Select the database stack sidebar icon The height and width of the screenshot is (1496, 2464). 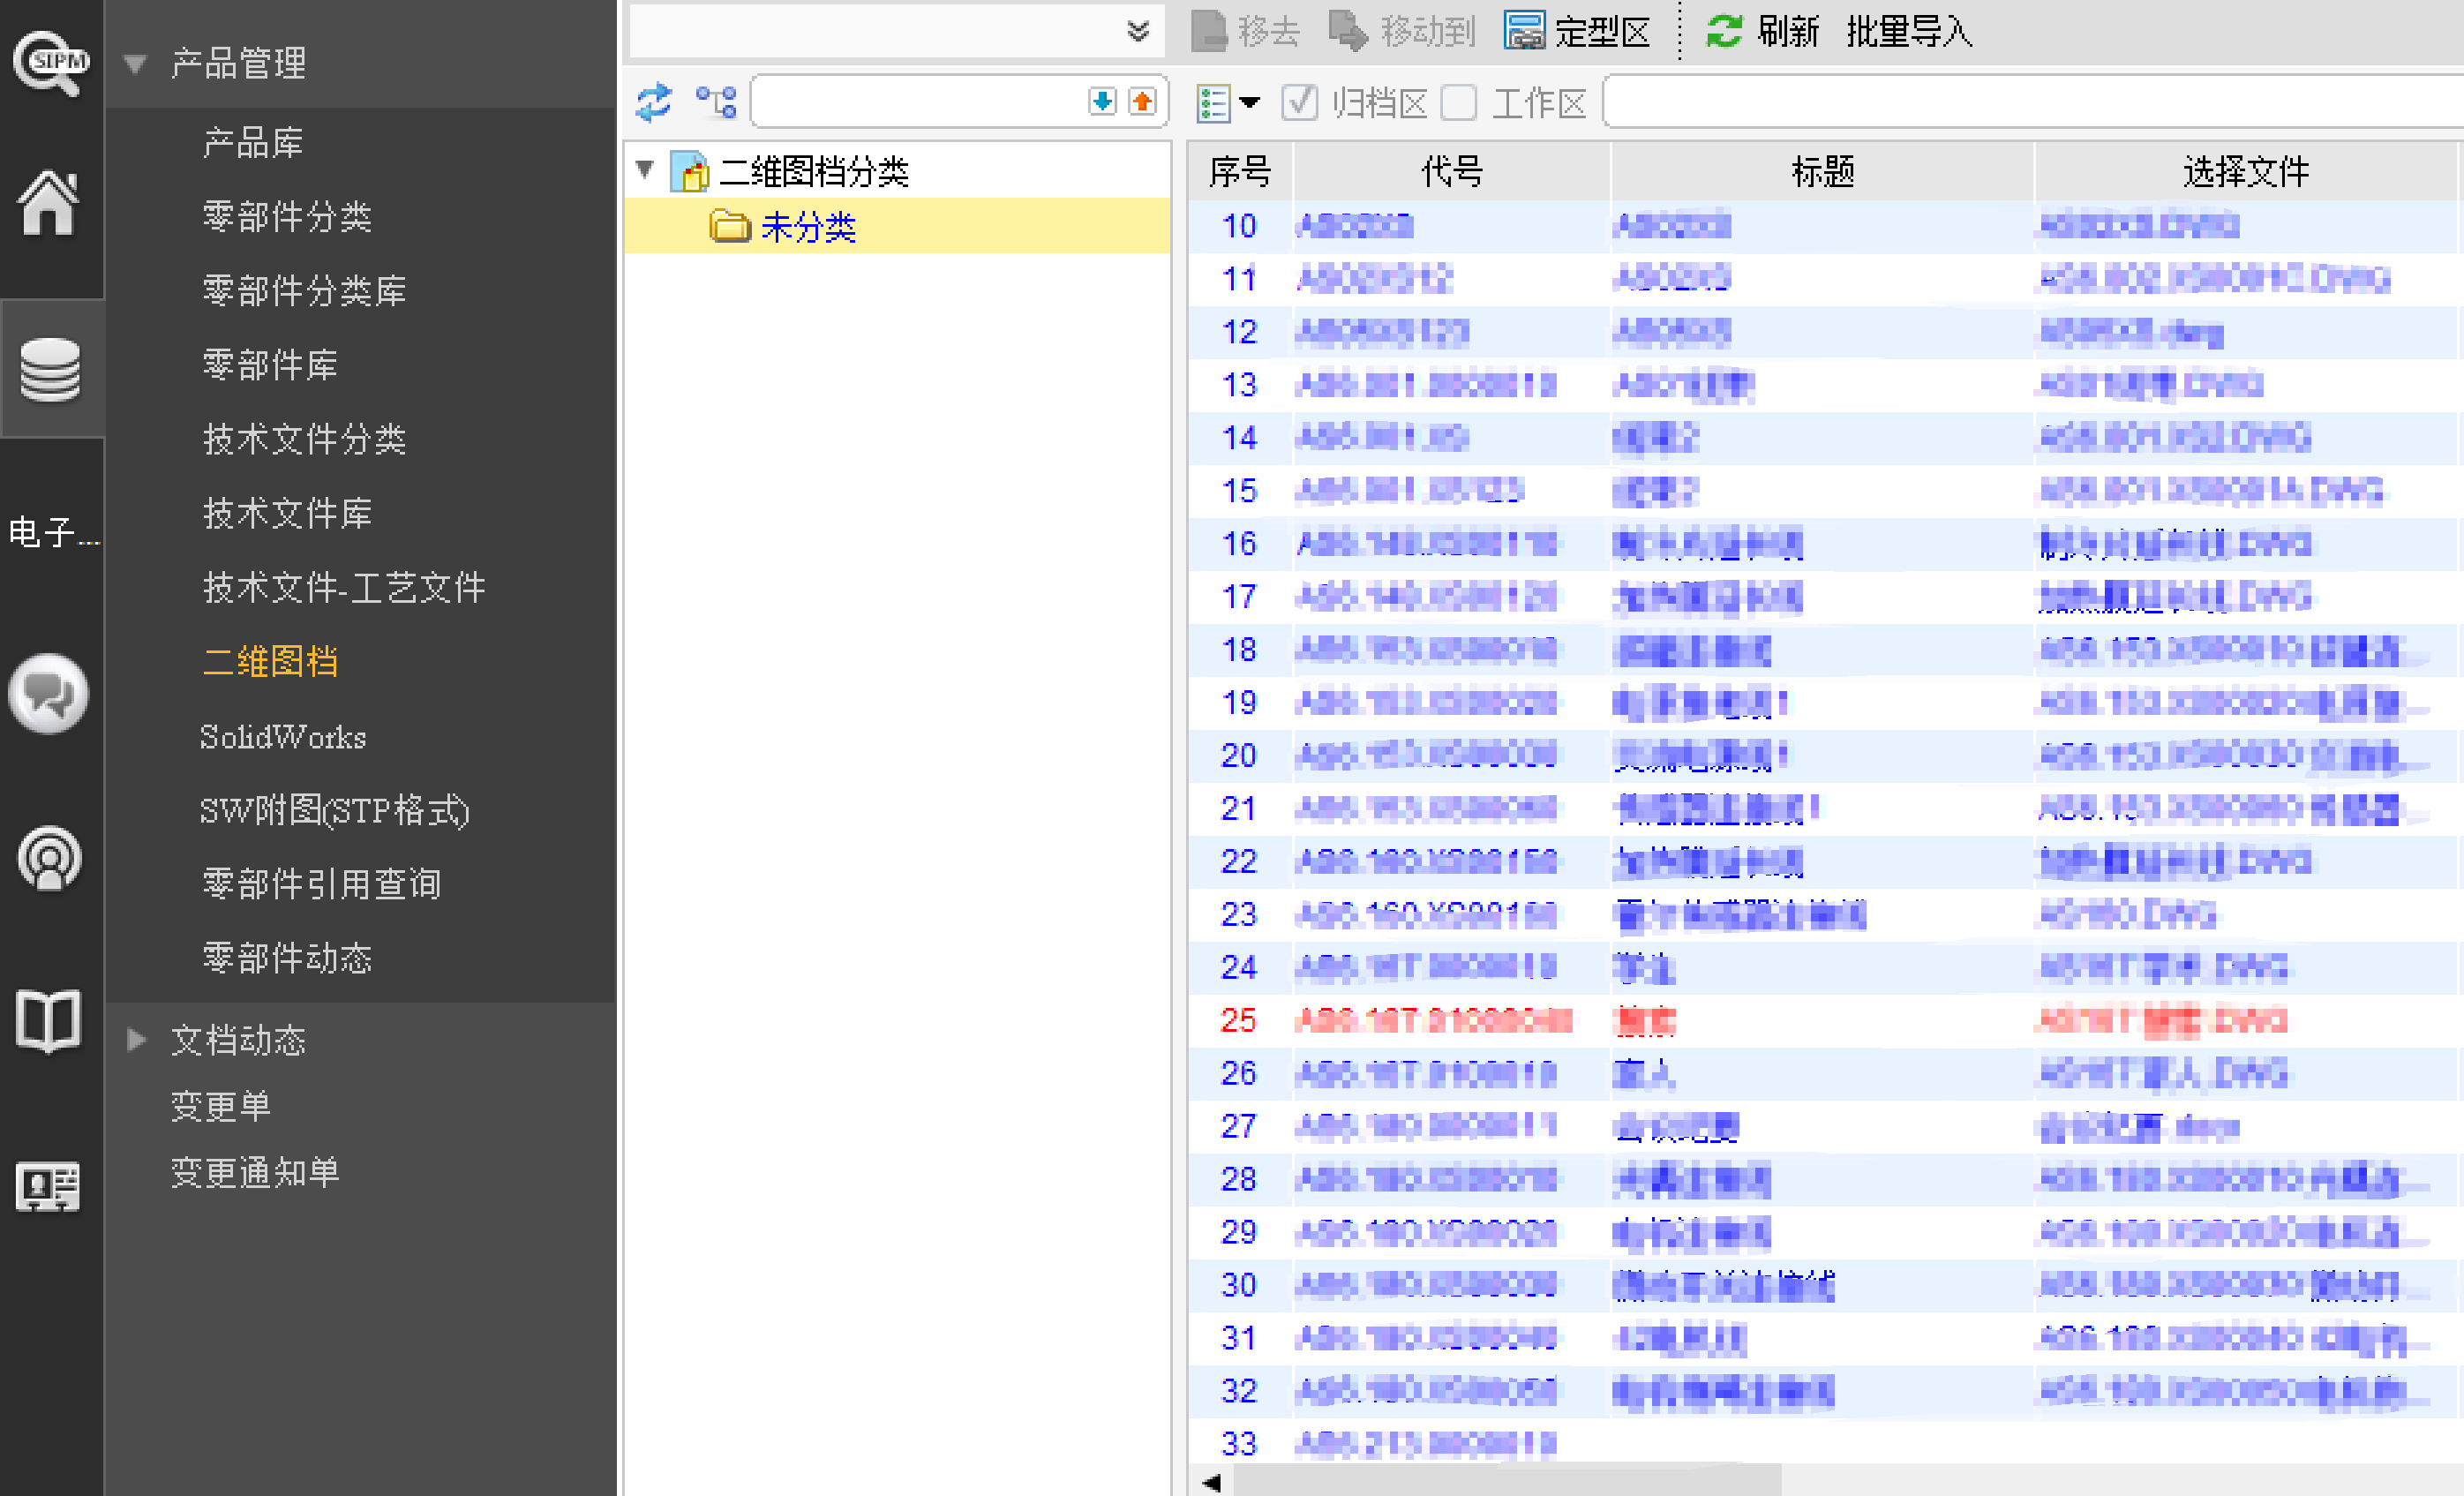pos(50,369)
